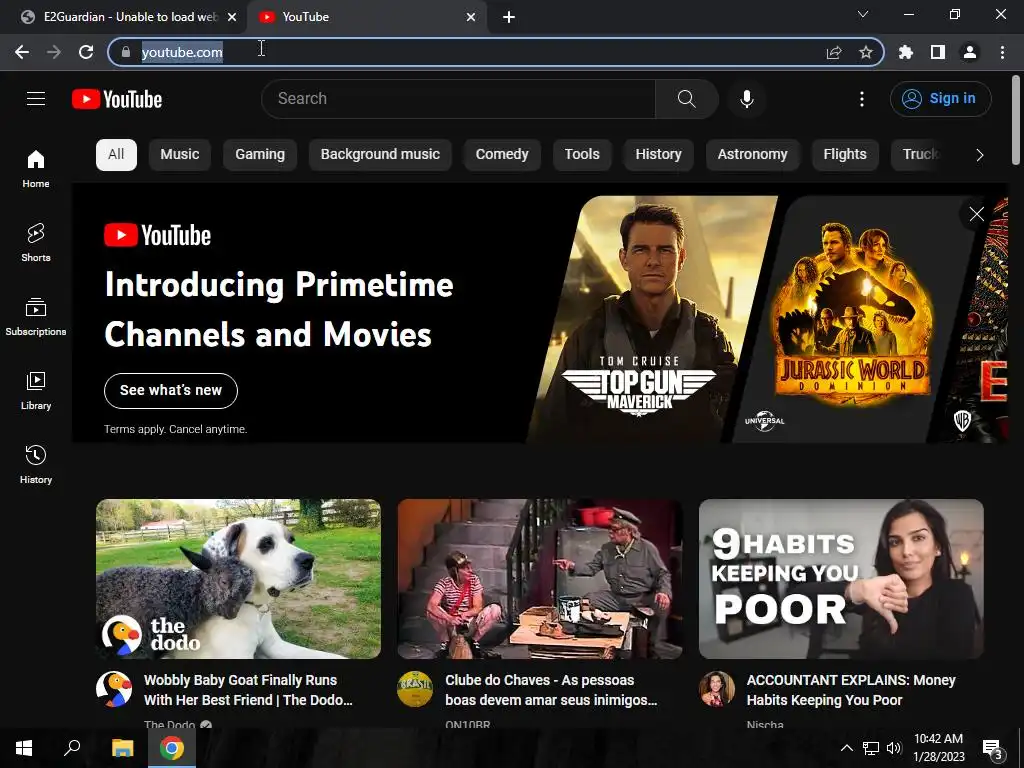The height and width of the screenshot is (768, 1024).
Task: Open Subscriptions from the sidebar
Action: click(36, 317)
